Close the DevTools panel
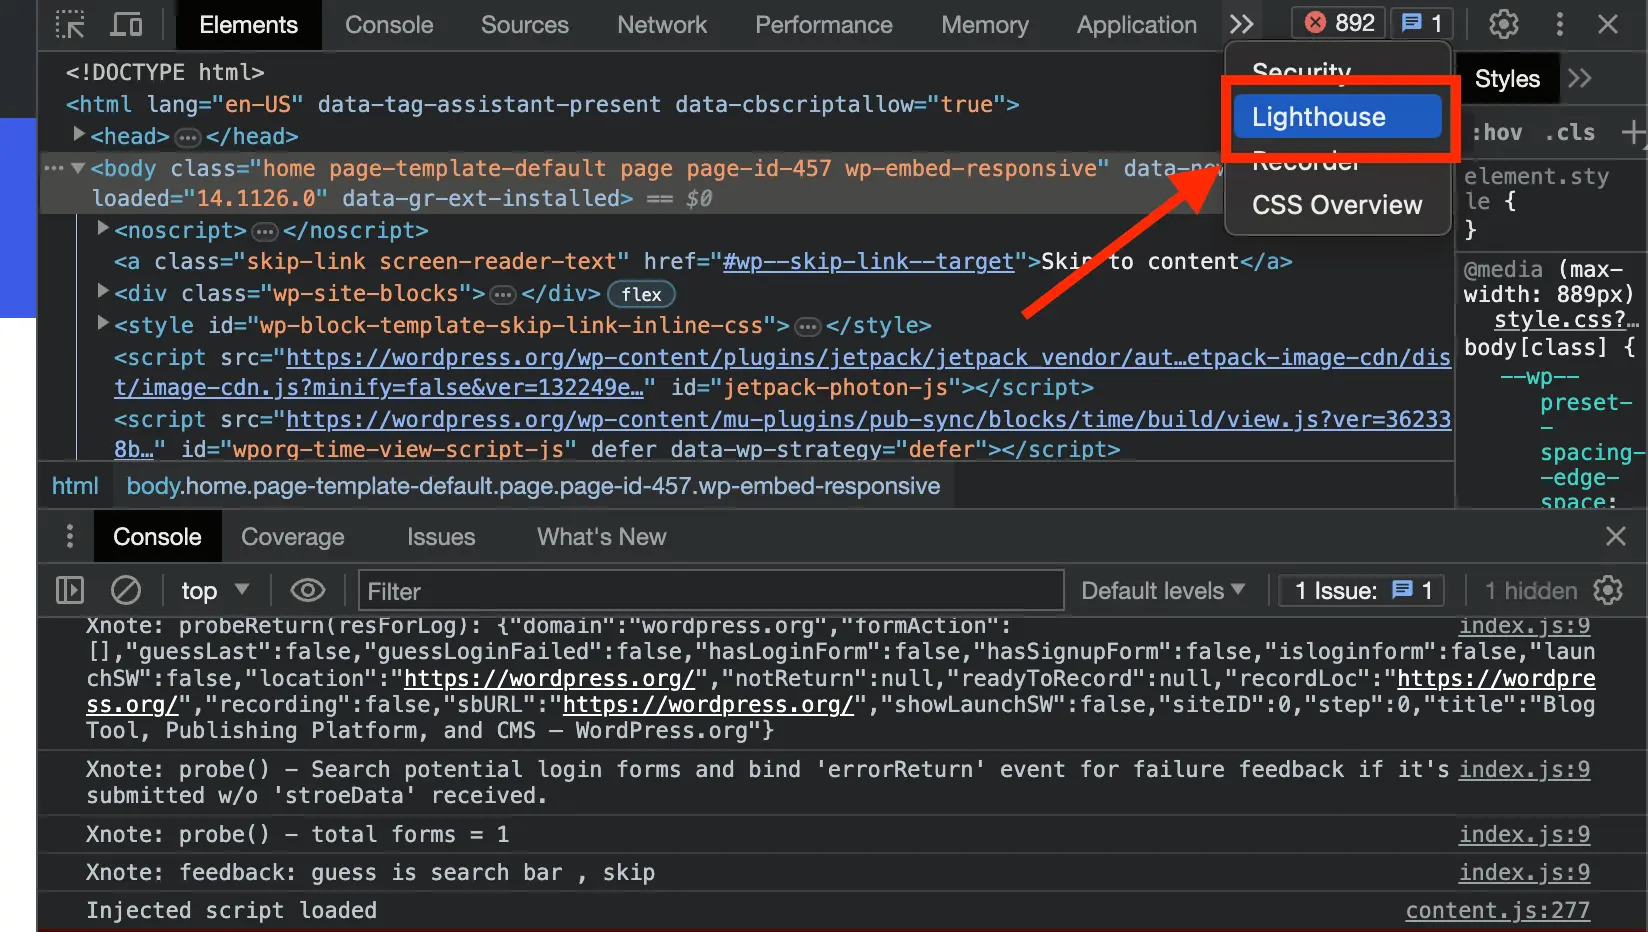This screenshot has height=932, width=1648. click(1608, 24)
